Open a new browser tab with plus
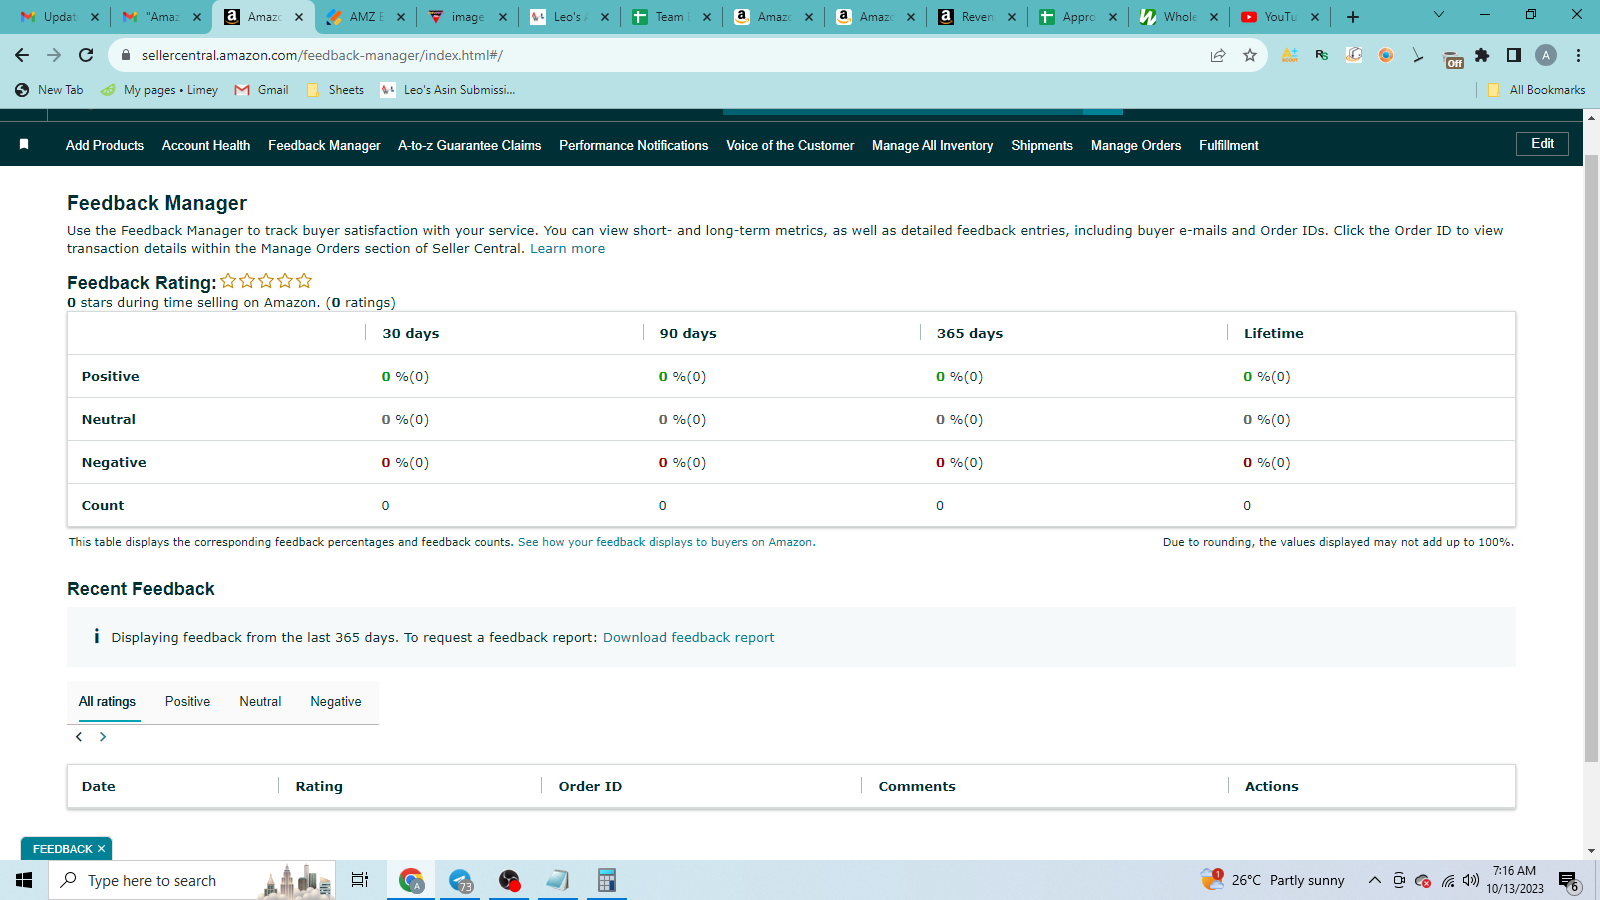 pos(1353,17)
